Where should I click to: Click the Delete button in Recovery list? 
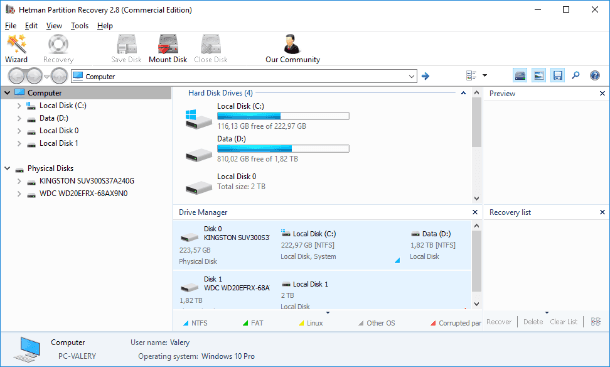click(x=533, y=321)
